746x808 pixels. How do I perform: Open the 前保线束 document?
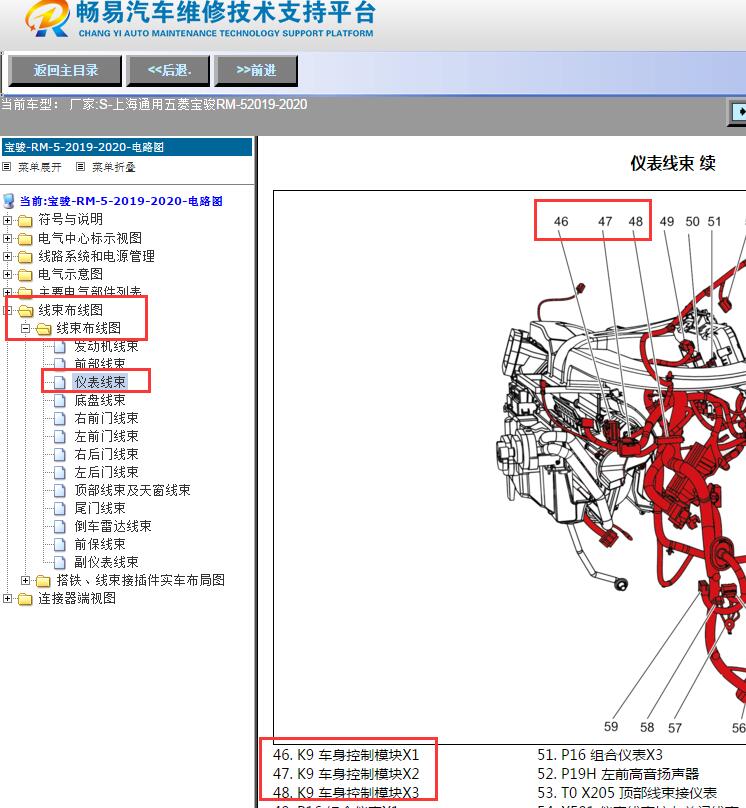(x=100, y=544)
